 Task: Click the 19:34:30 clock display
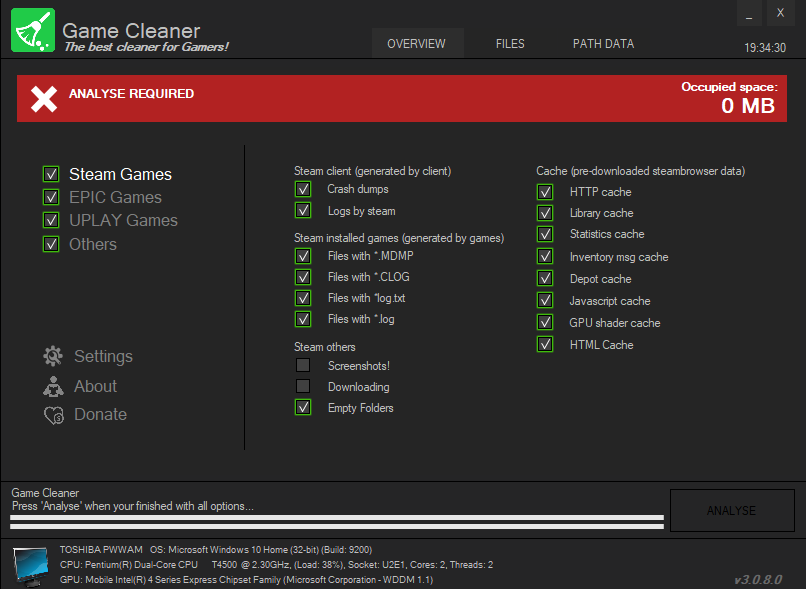(765, 48)
